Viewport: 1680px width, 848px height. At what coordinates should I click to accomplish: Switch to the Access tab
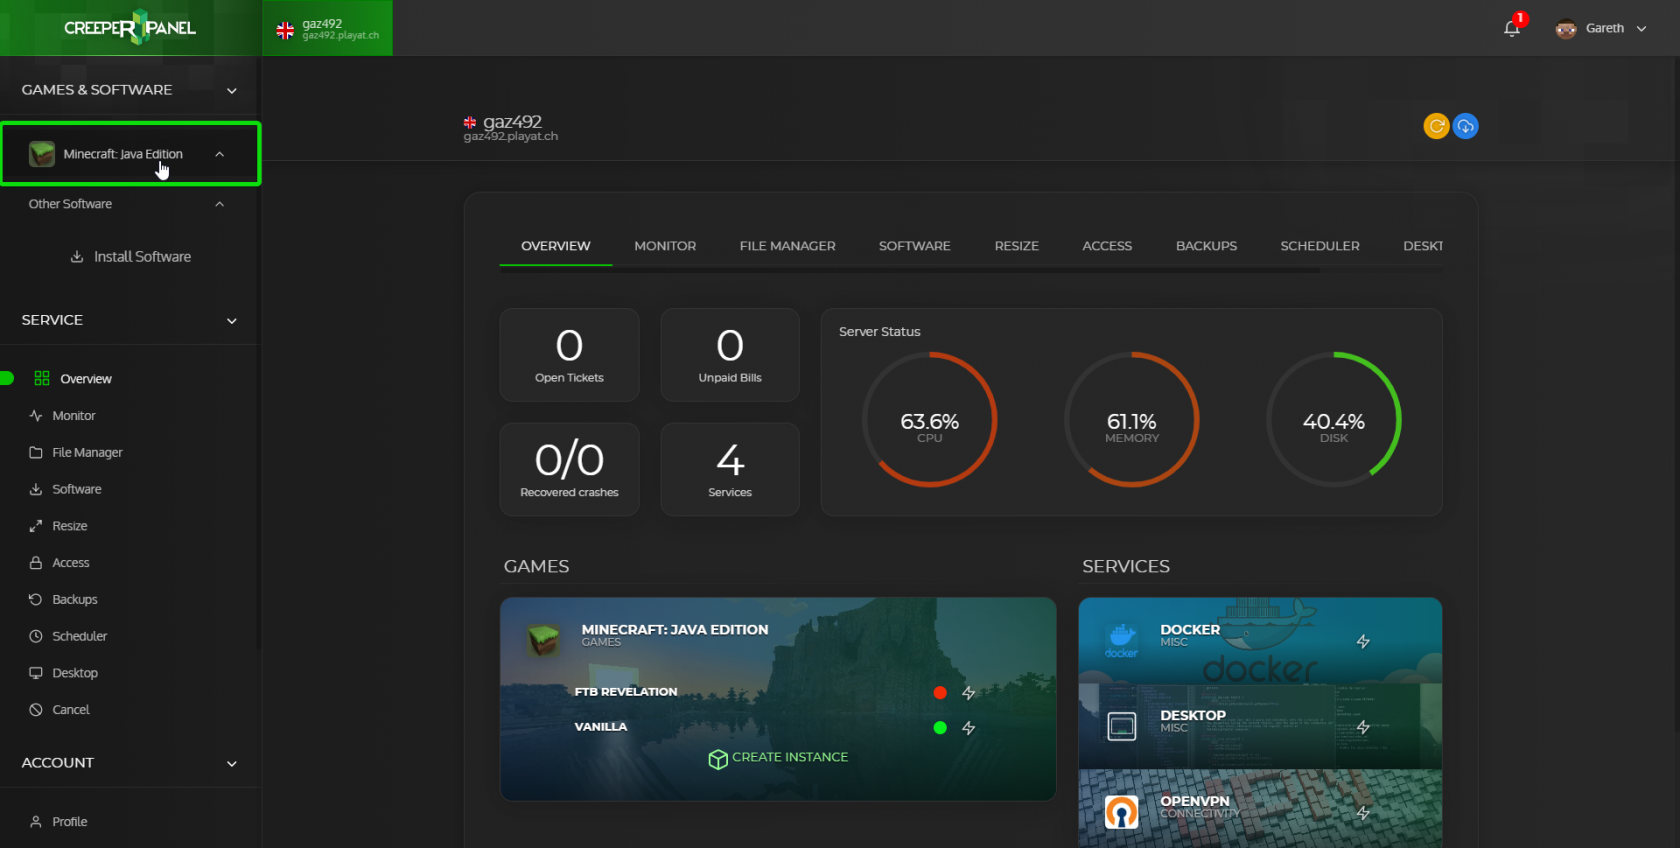pyautogui.click(x=1107, y=246)
